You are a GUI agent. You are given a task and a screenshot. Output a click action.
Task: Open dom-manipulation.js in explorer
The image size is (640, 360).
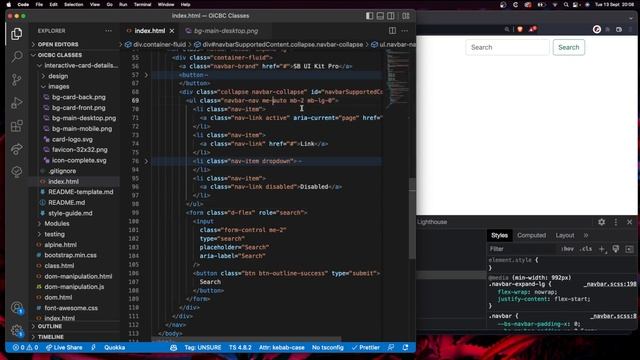click(x=74, y=287)
